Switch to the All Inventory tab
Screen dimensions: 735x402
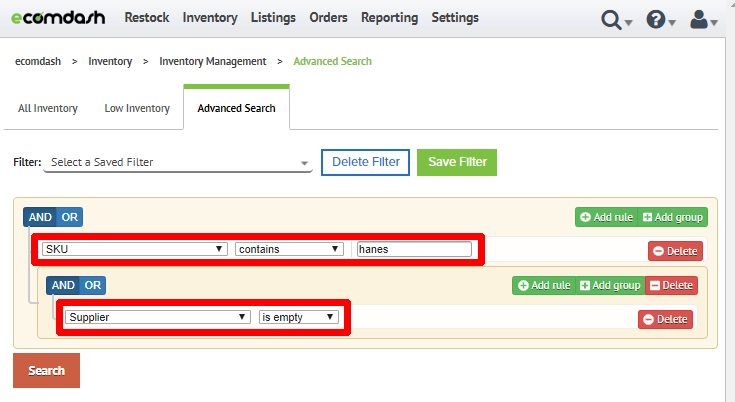pyautogui.click(x=48, y=108)
